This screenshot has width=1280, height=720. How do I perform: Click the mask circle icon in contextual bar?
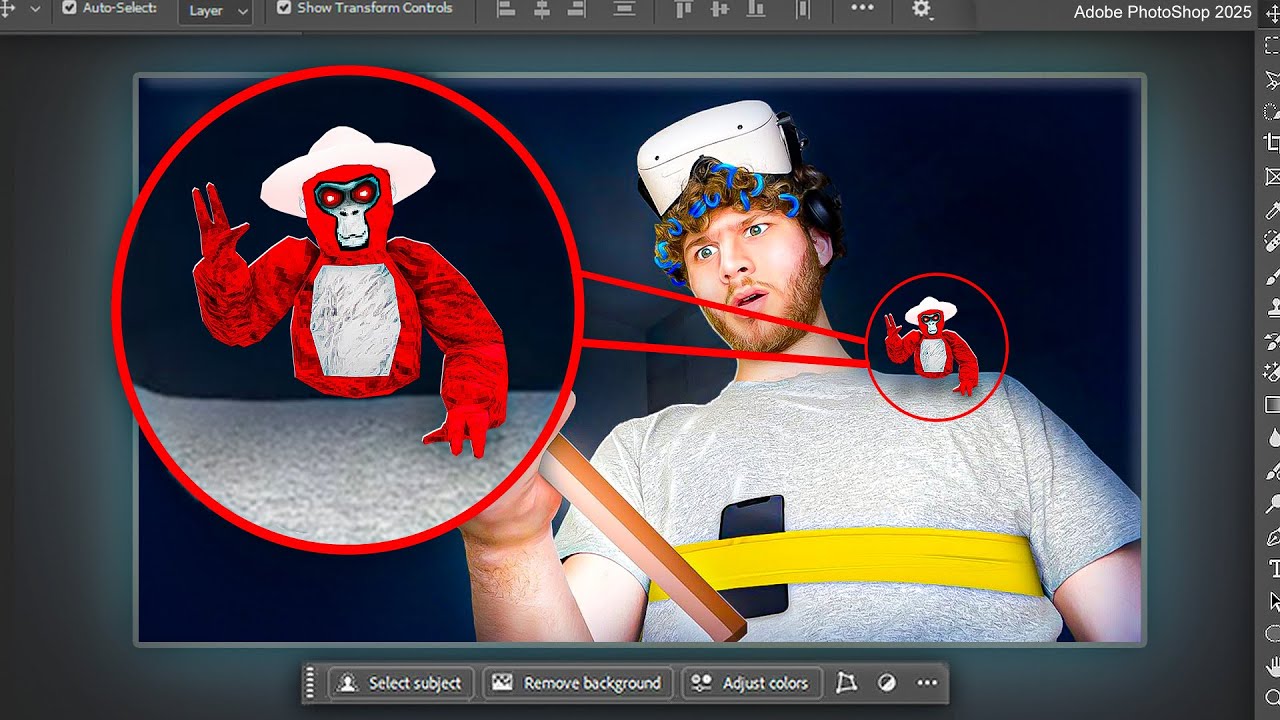(x=886, y=683)
